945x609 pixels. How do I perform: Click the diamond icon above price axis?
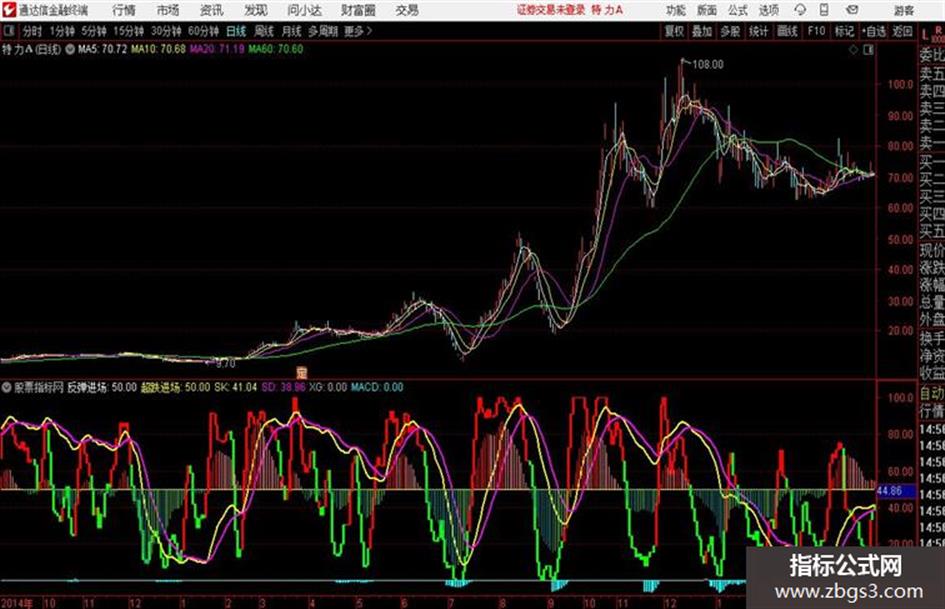[853, 50]
